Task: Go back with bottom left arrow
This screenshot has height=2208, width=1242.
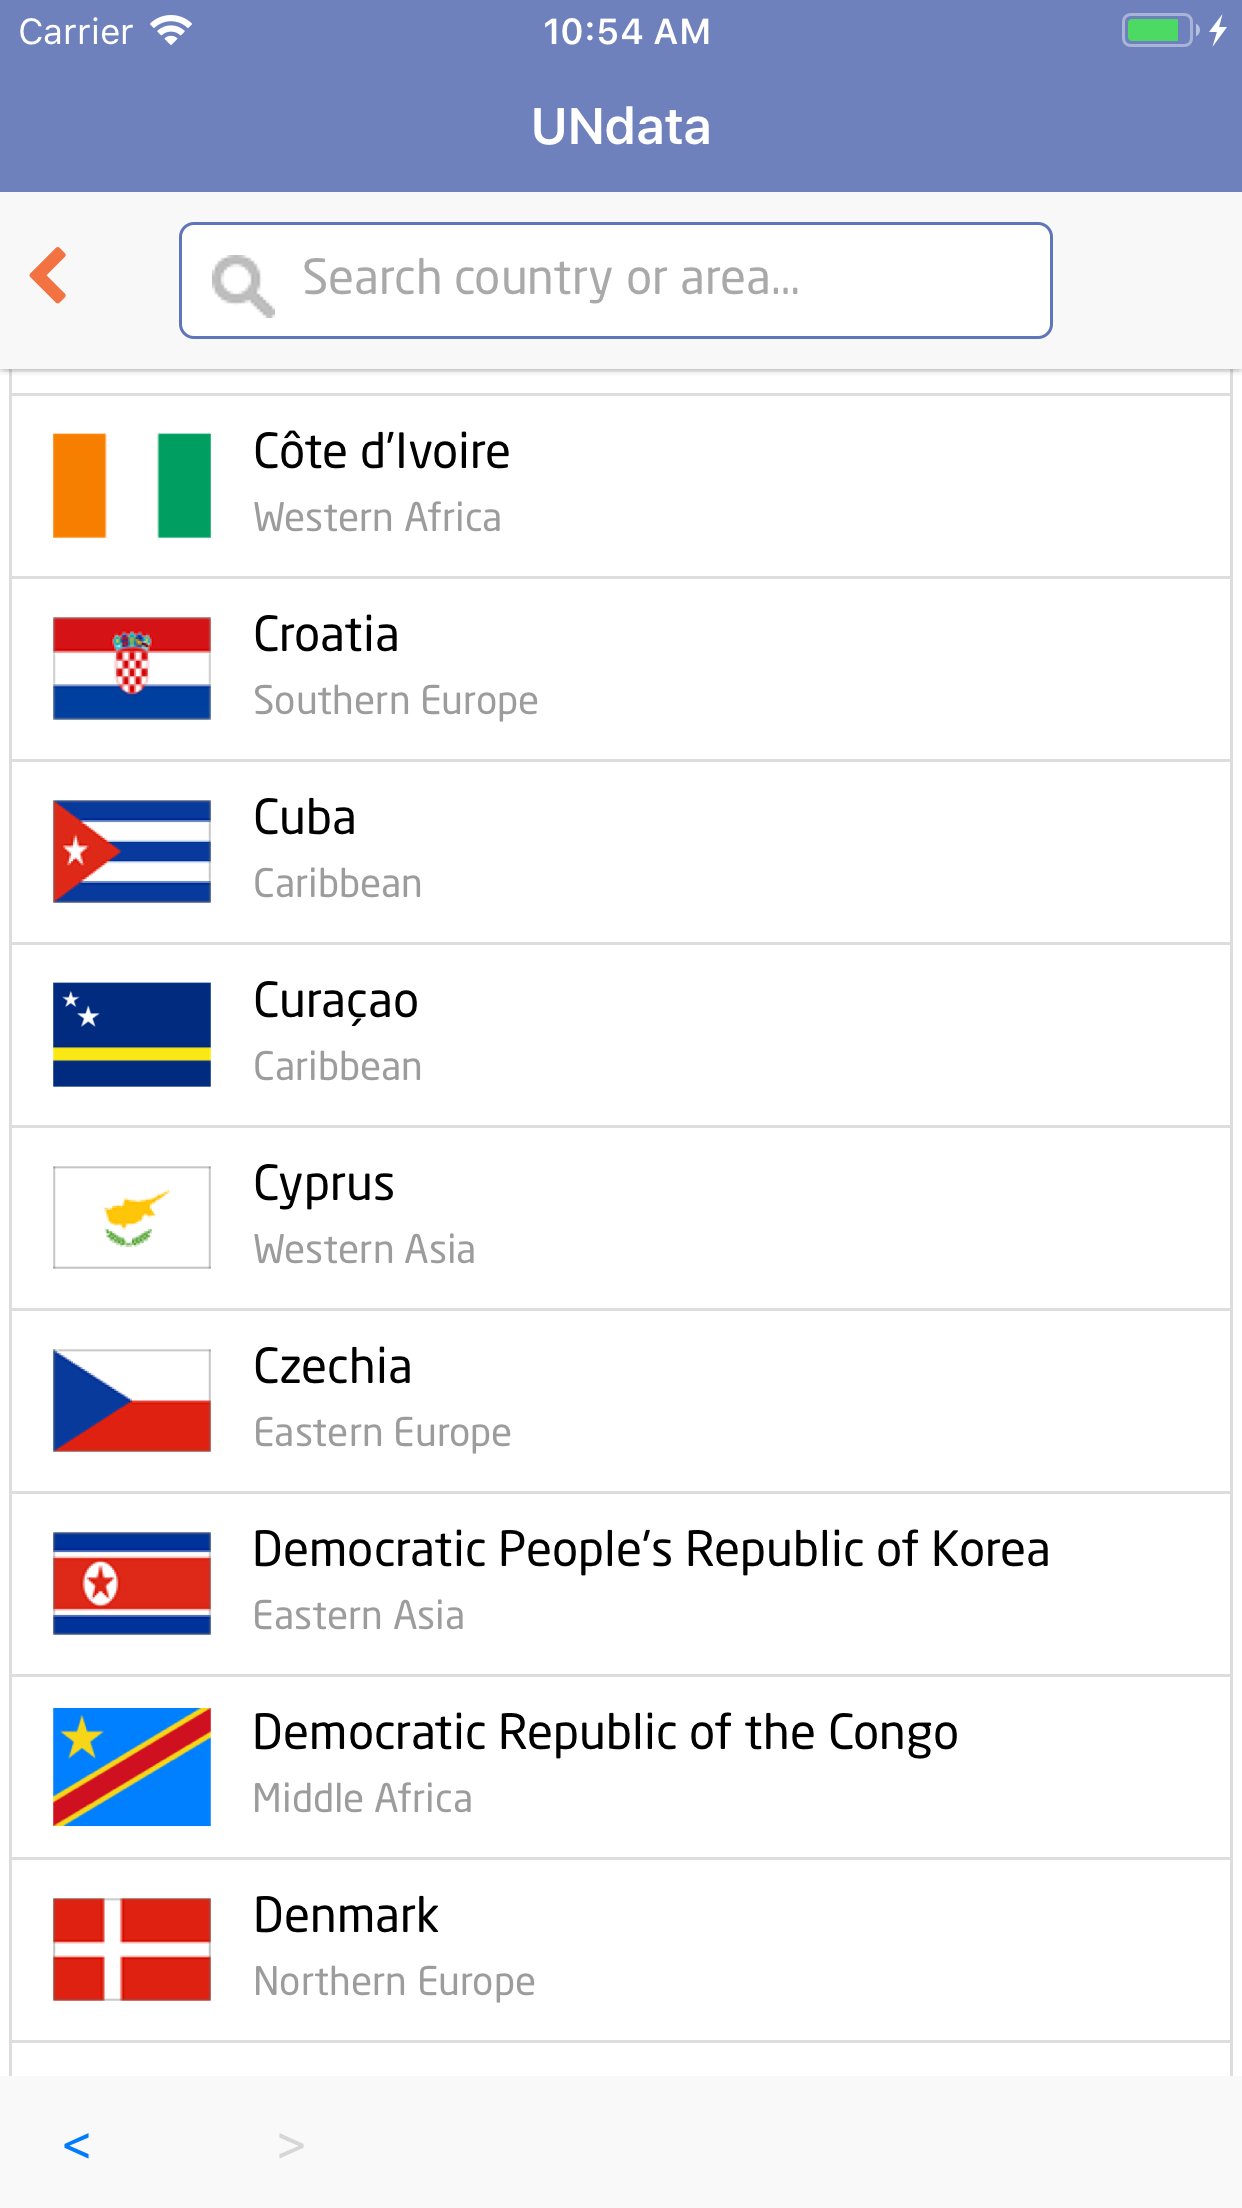Action: pyautogui.click(x=77, y=2145)
